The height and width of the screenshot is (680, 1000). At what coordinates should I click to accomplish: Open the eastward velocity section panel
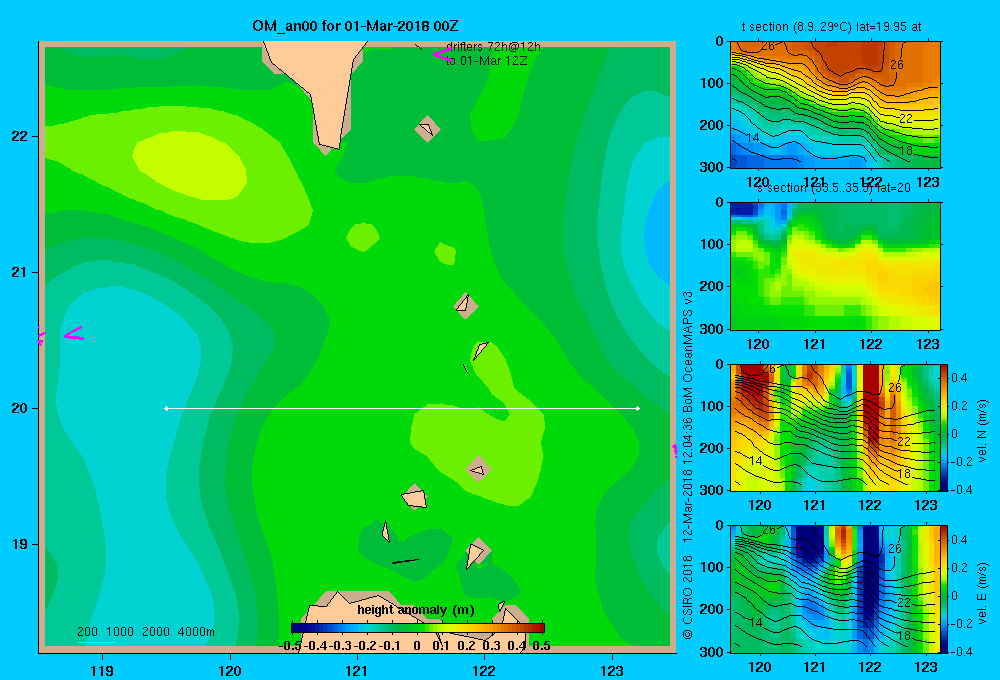pos(835,589)
